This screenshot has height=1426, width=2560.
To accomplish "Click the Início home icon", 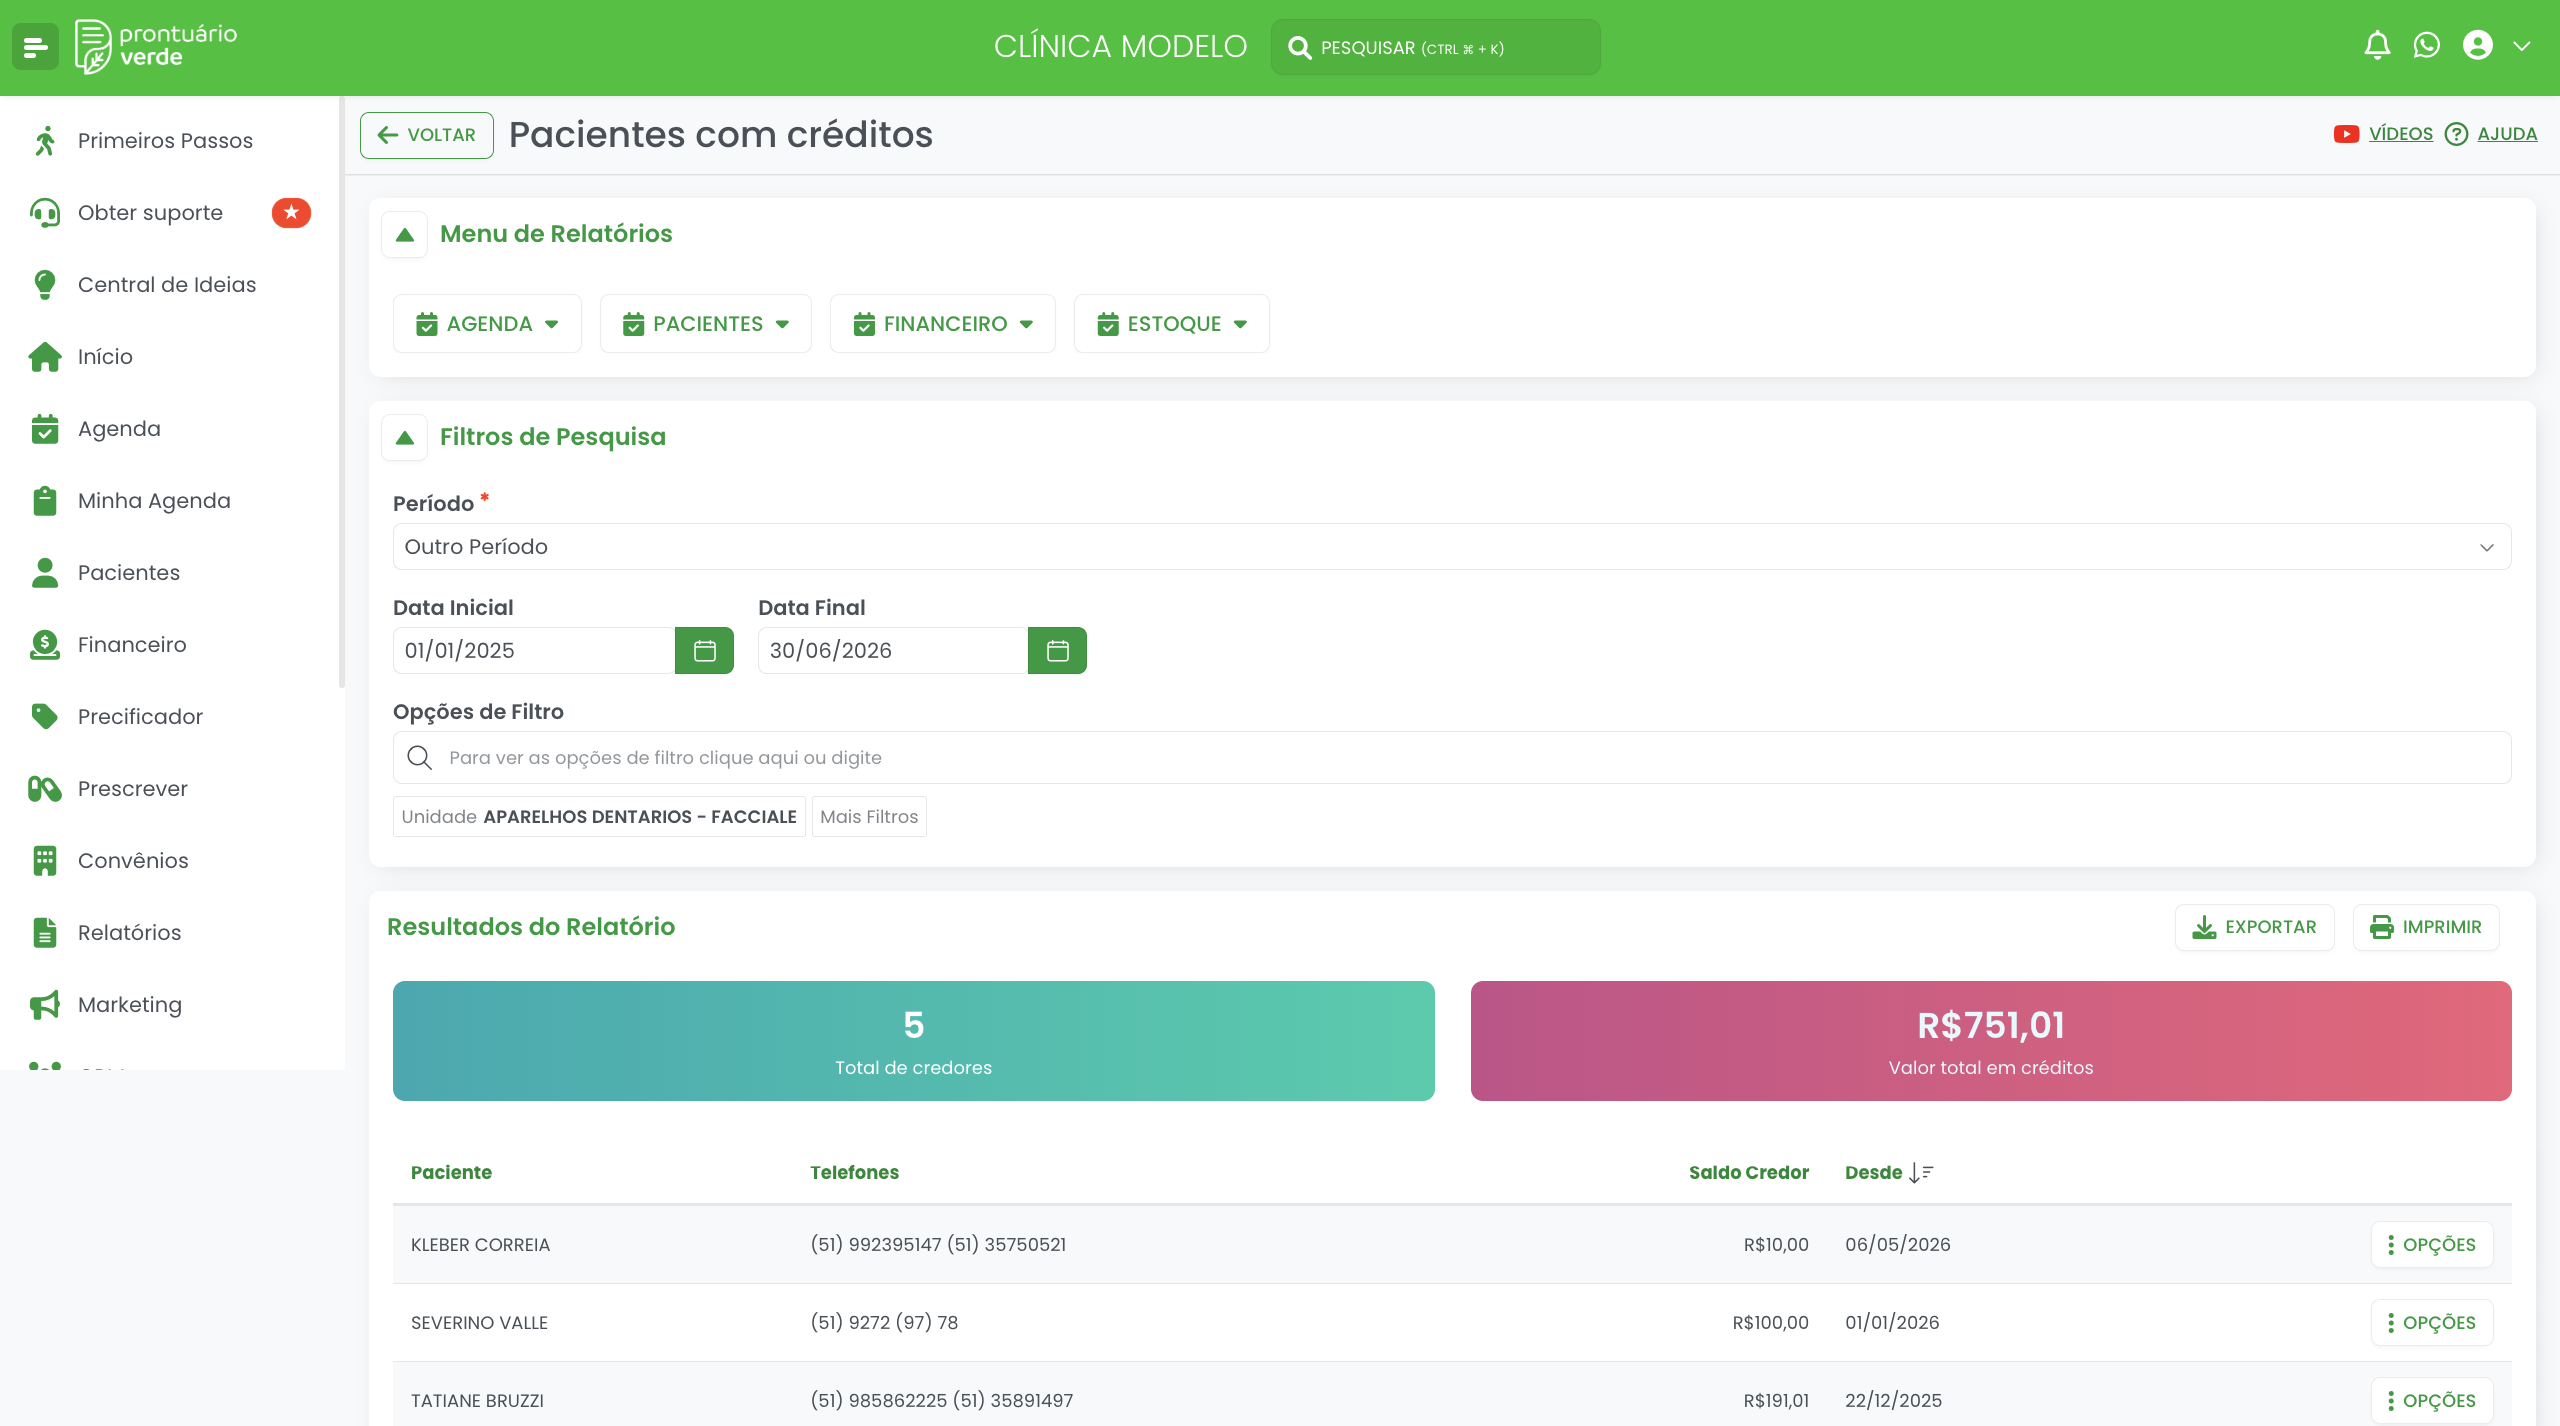I will [x=45, y=357].
